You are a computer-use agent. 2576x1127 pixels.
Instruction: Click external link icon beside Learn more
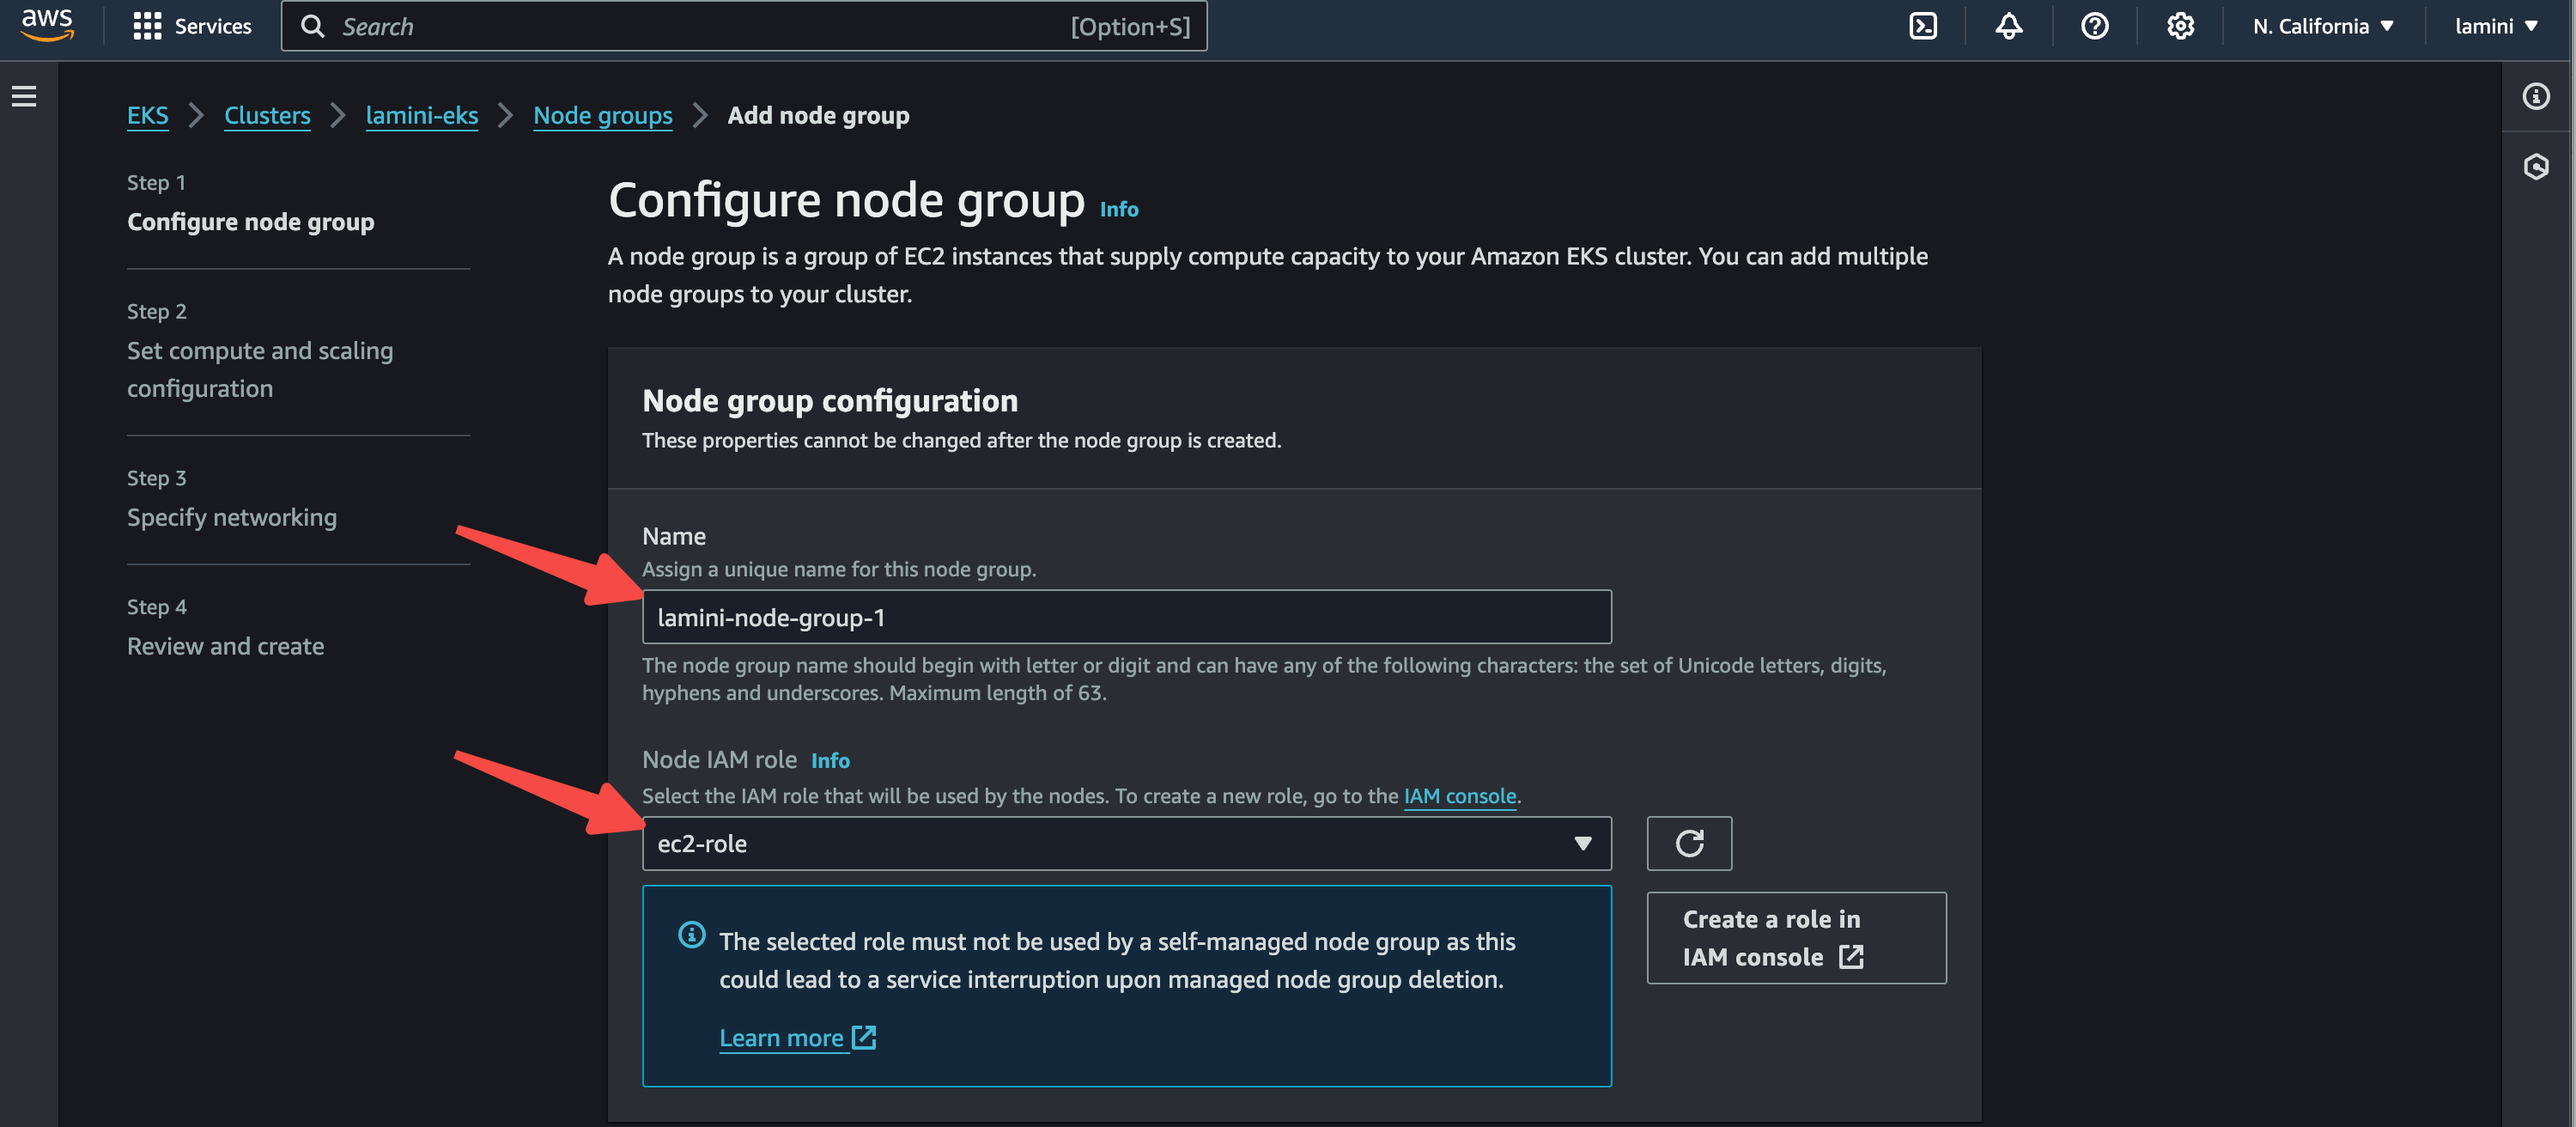click(x=864, y=1037)
